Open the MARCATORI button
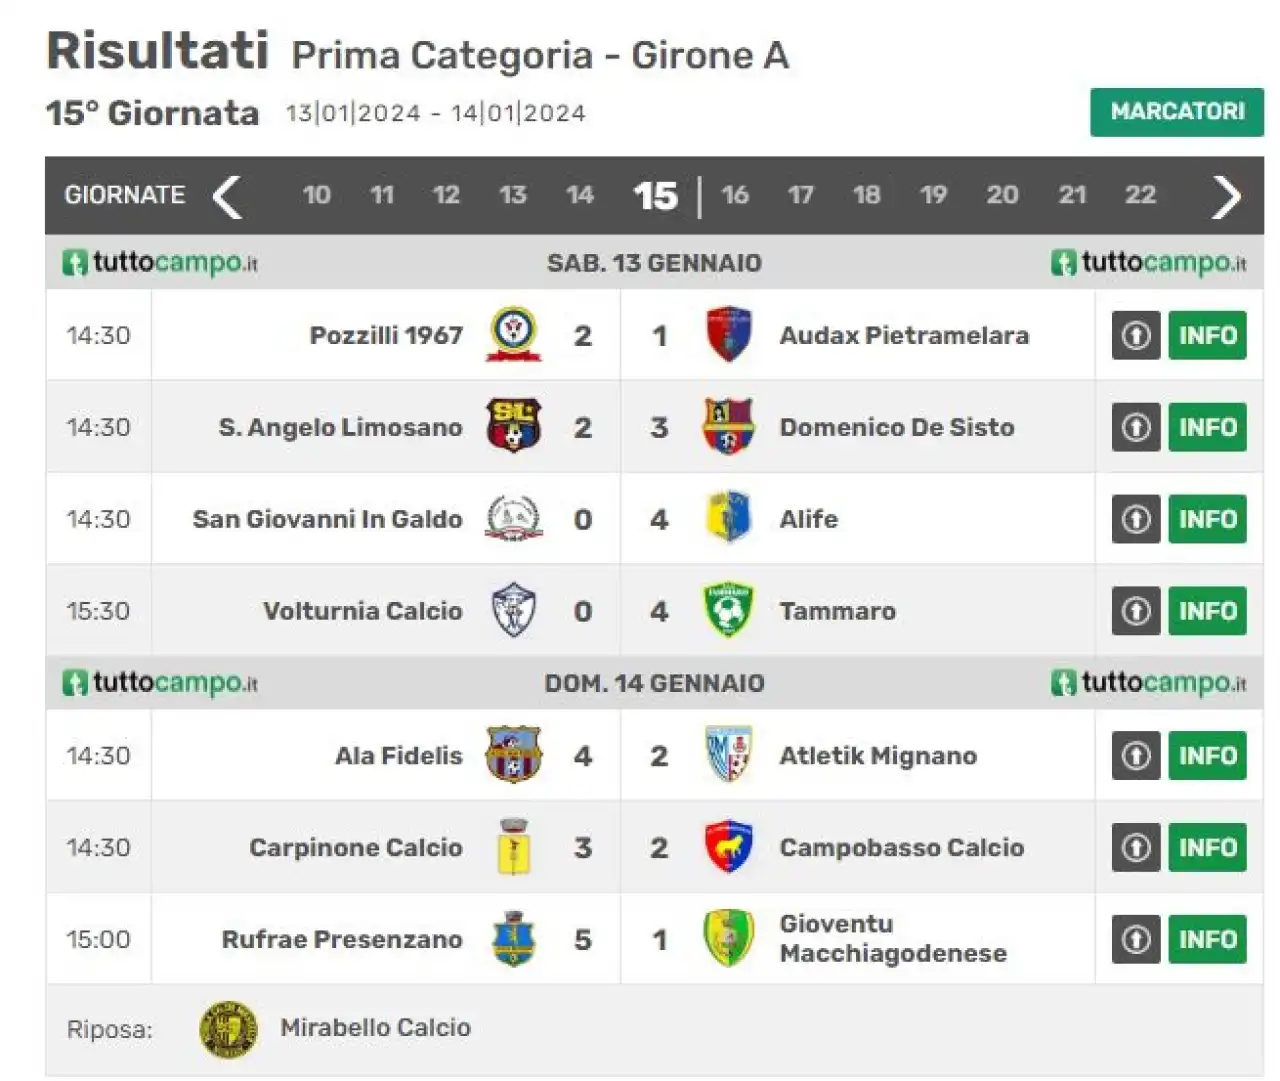Image resolution: width=1280 pixels, height=1081 pixels. pyautogui.click(x=1177, y=112)
